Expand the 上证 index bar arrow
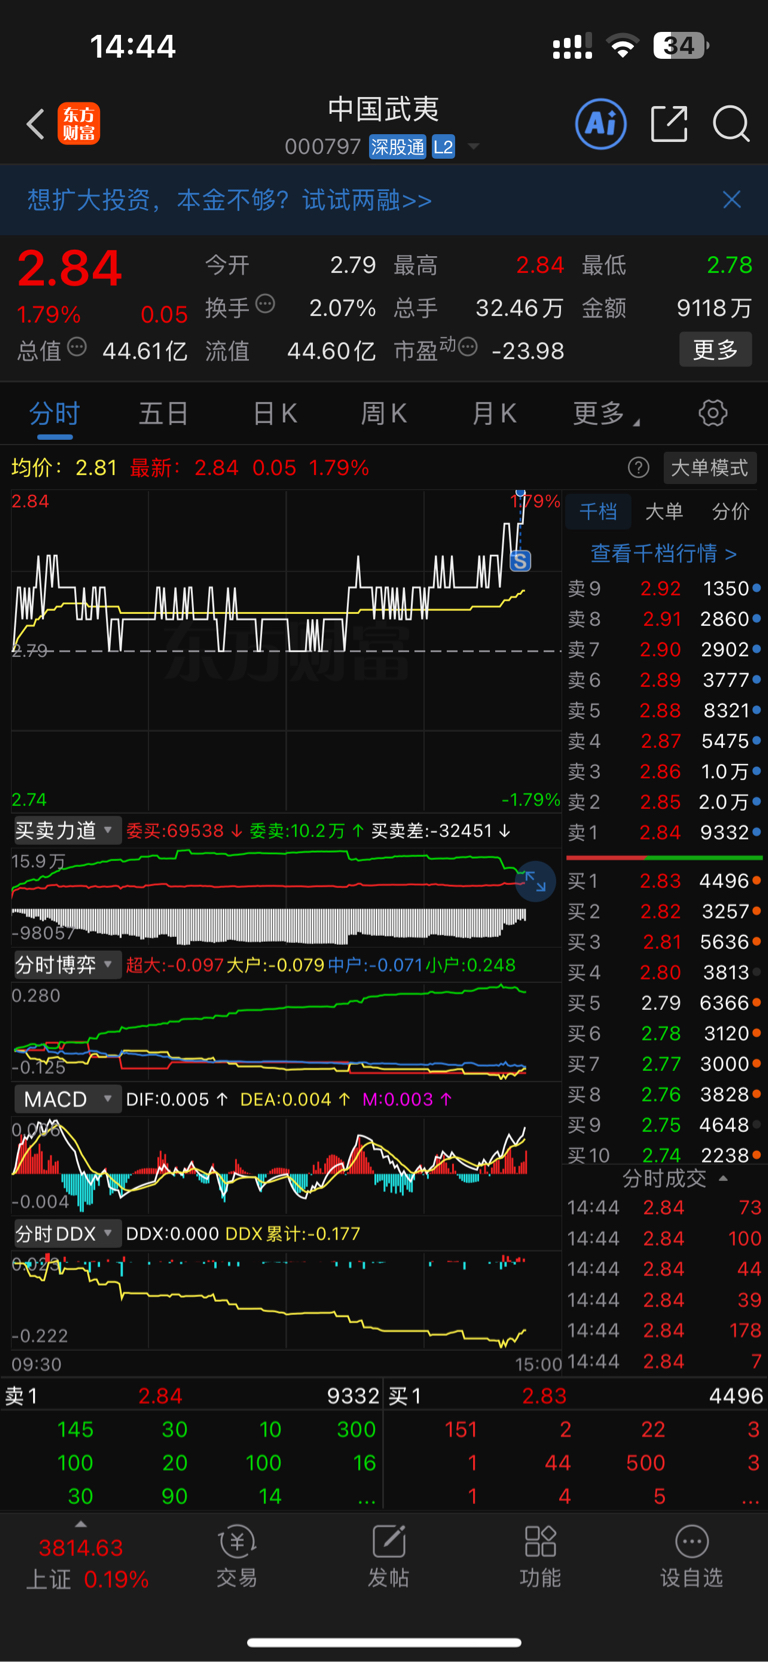The width and height of the screenshot is (768, 1662). tap(81, 1524)
